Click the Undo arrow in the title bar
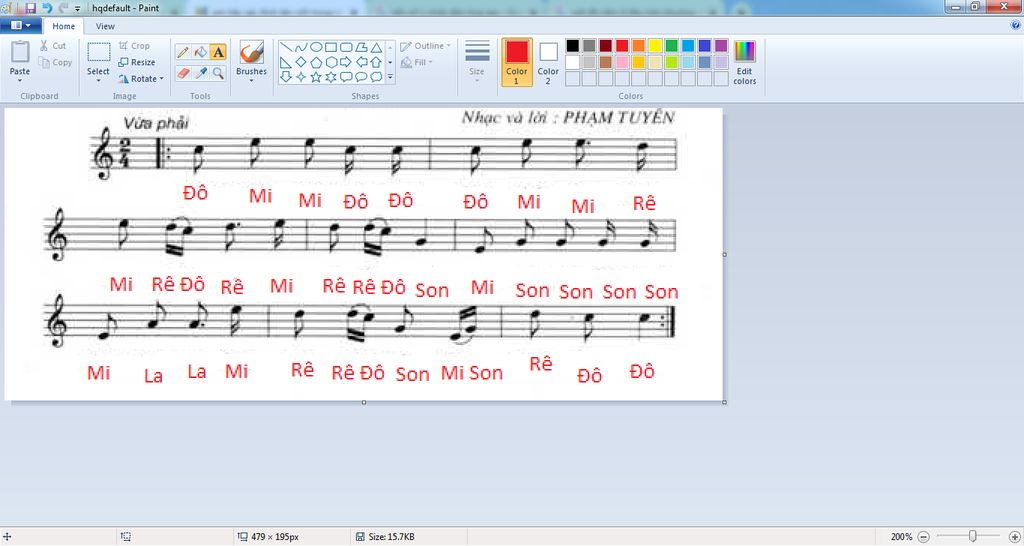Image resolution: width=1024 pixels, height=546 pixels. coord(47,8)
